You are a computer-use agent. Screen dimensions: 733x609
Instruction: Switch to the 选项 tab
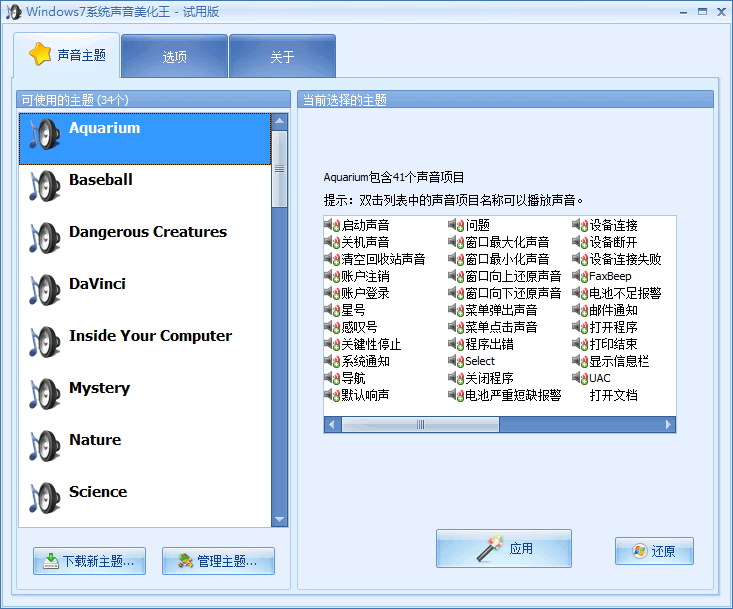tap(174, 57)
